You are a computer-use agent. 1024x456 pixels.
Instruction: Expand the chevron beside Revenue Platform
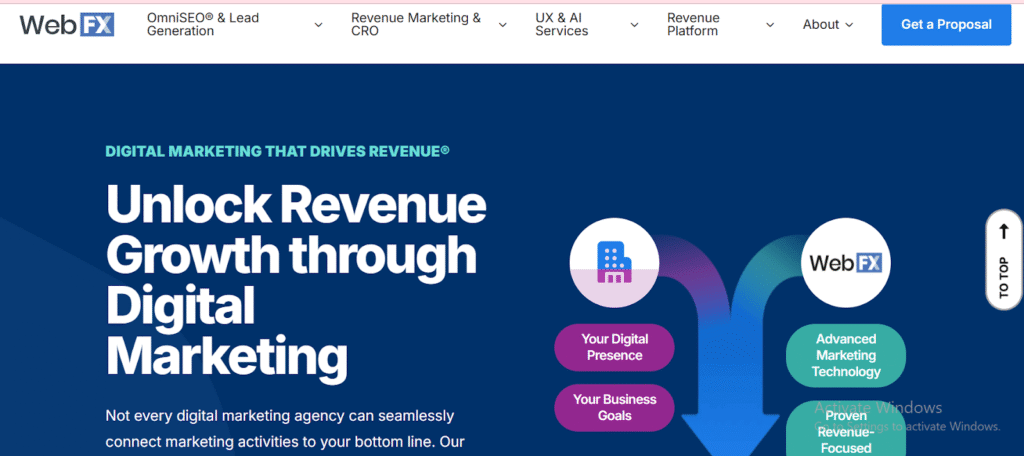770,25
